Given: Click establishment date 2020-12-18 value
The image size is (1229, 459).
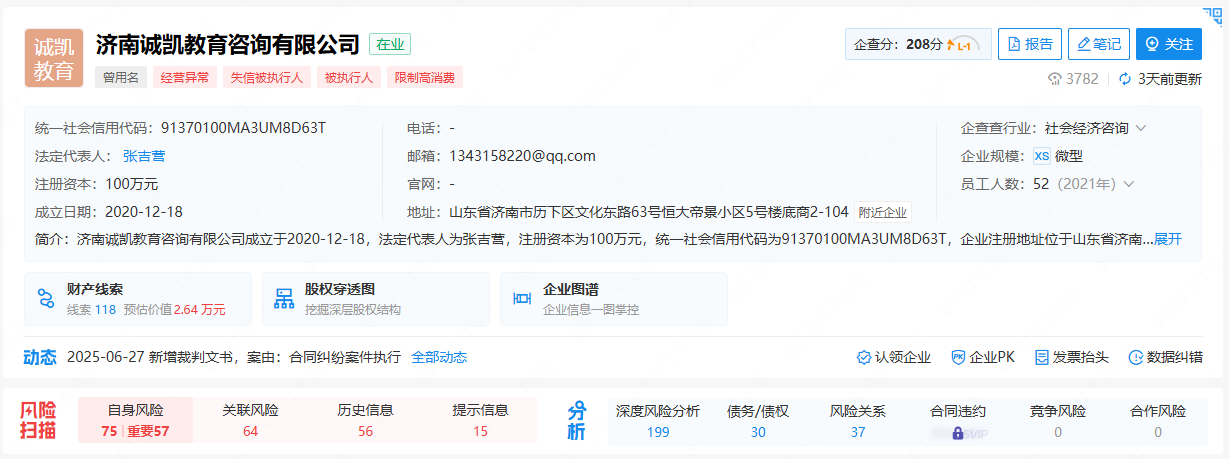Looking at the screenshot, I should tap(144, 212).
